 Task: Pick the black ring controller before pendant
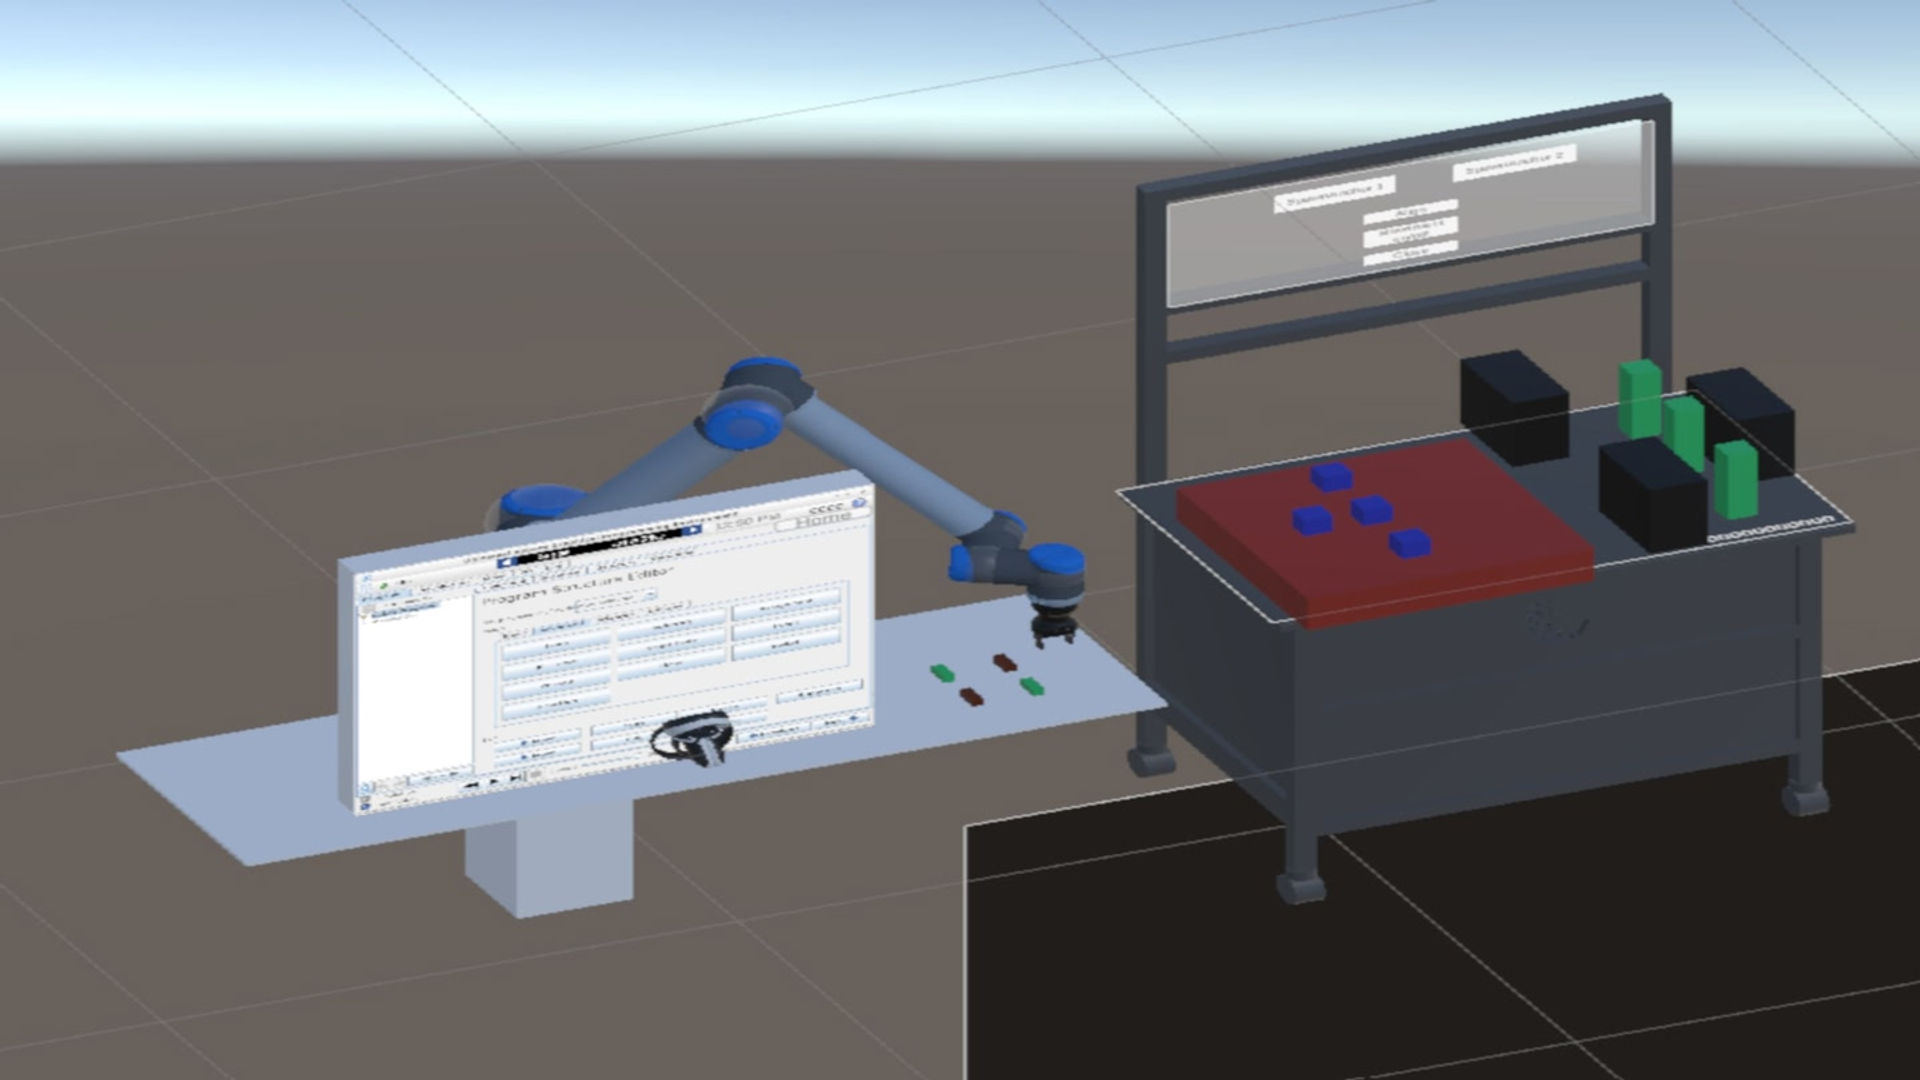[x=692, y=740]
